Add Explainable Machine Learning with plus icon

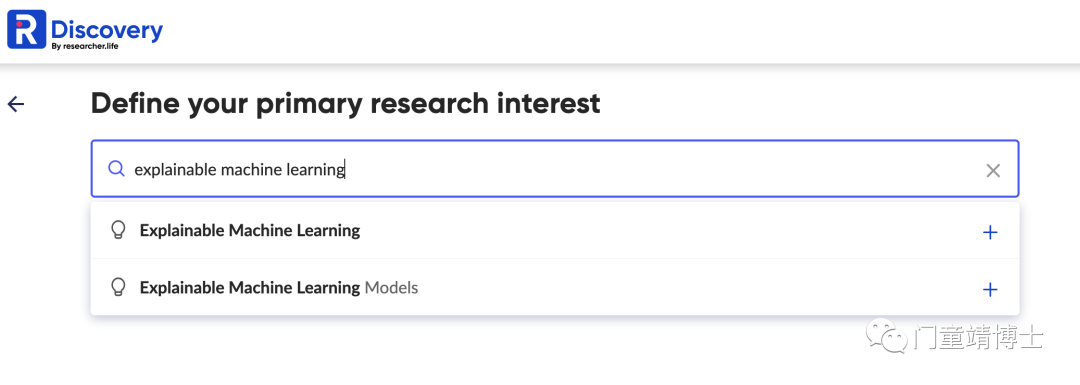point(990,233)
